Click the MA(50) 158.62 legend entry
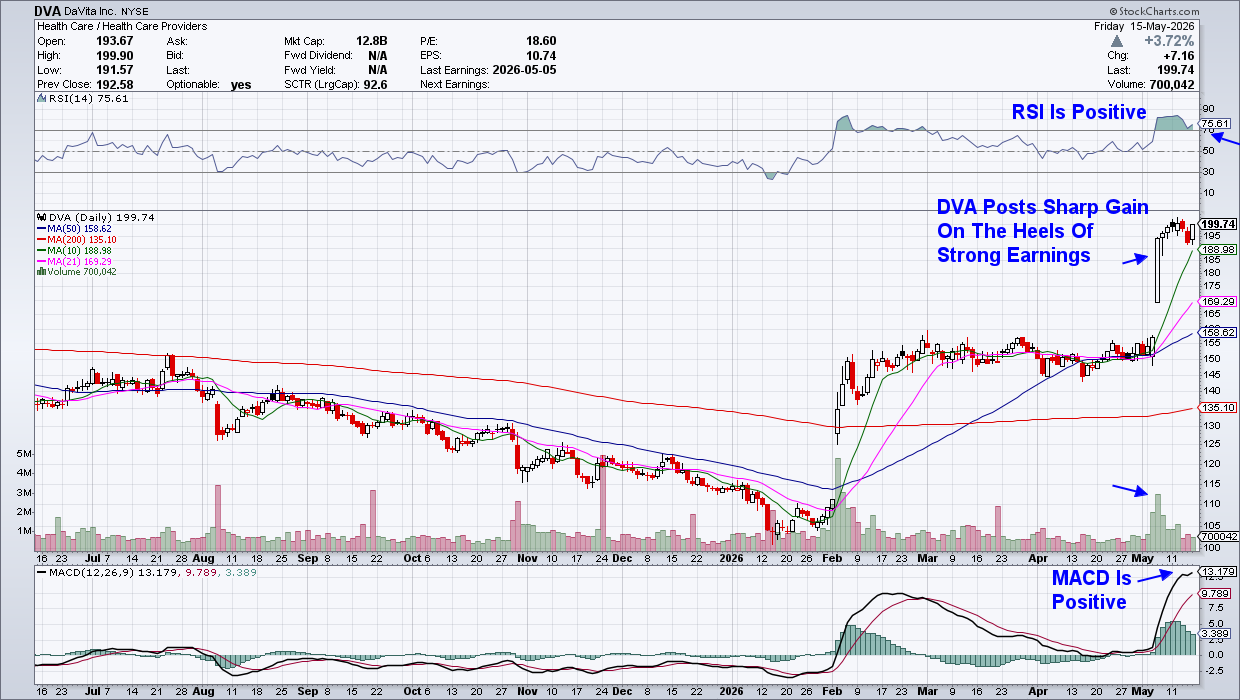Screen dimensions: 1240x700 pos(75,229)
